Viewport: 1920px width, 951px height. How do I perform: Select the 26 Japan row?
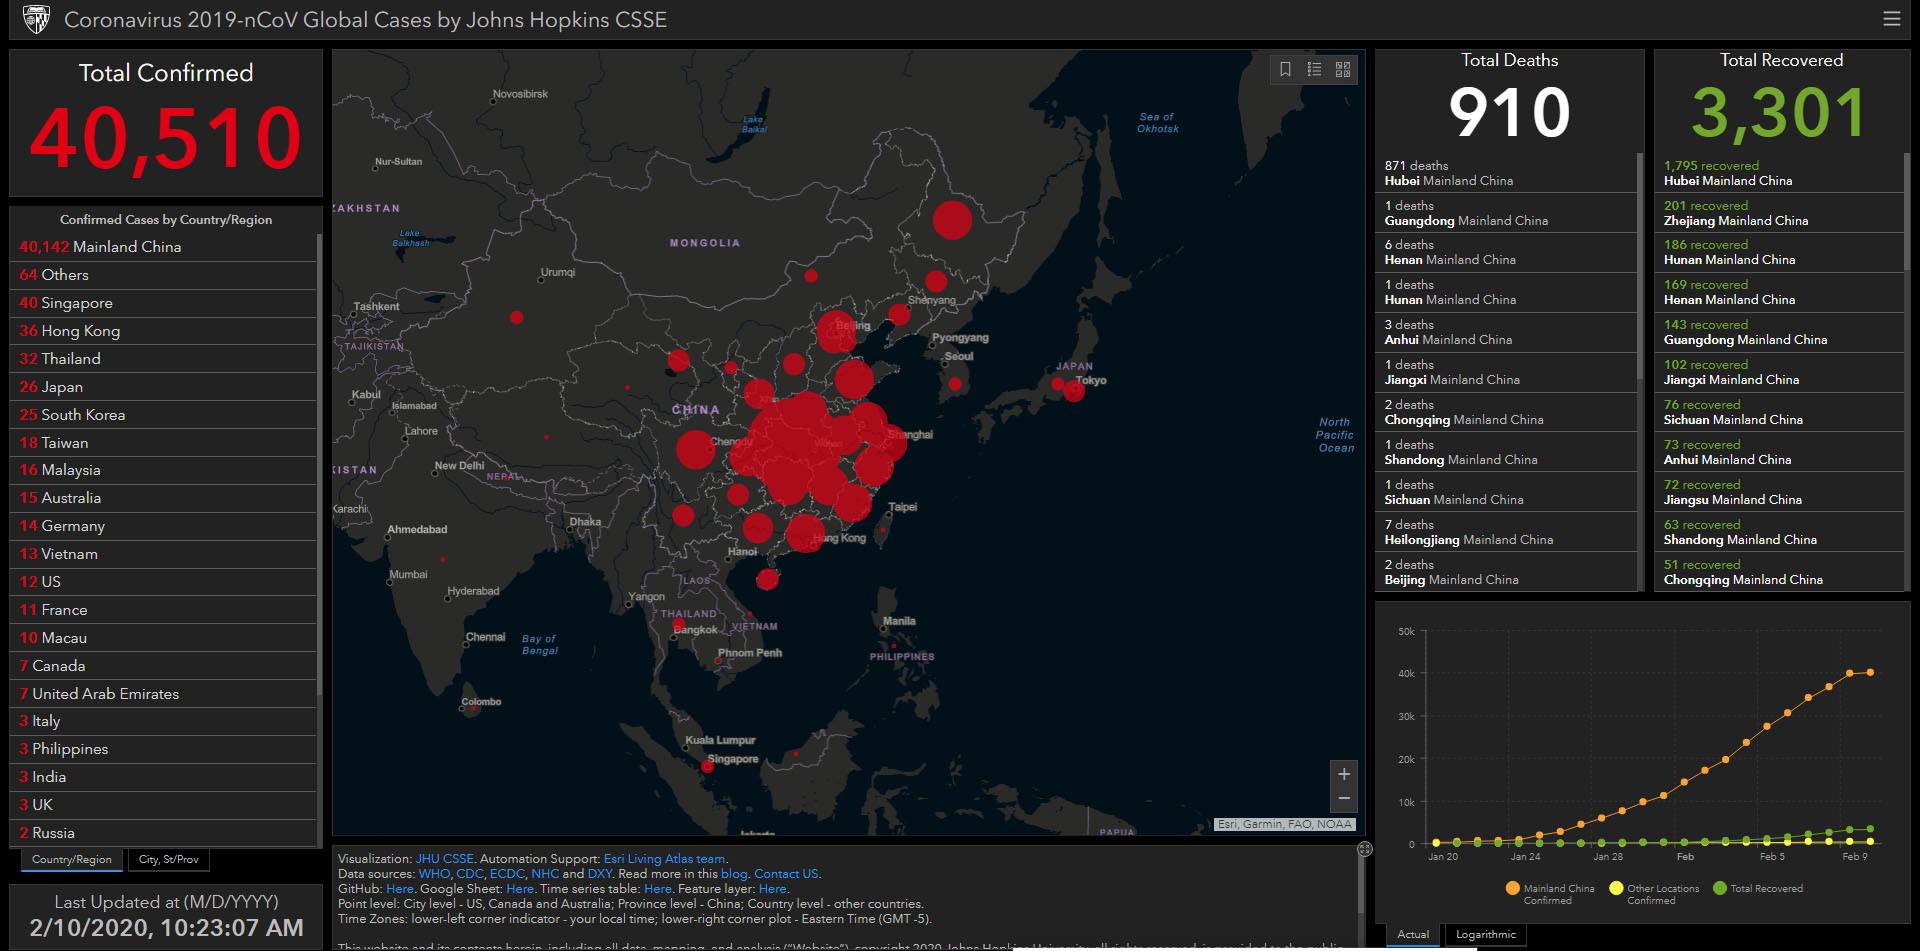point(165,387)
